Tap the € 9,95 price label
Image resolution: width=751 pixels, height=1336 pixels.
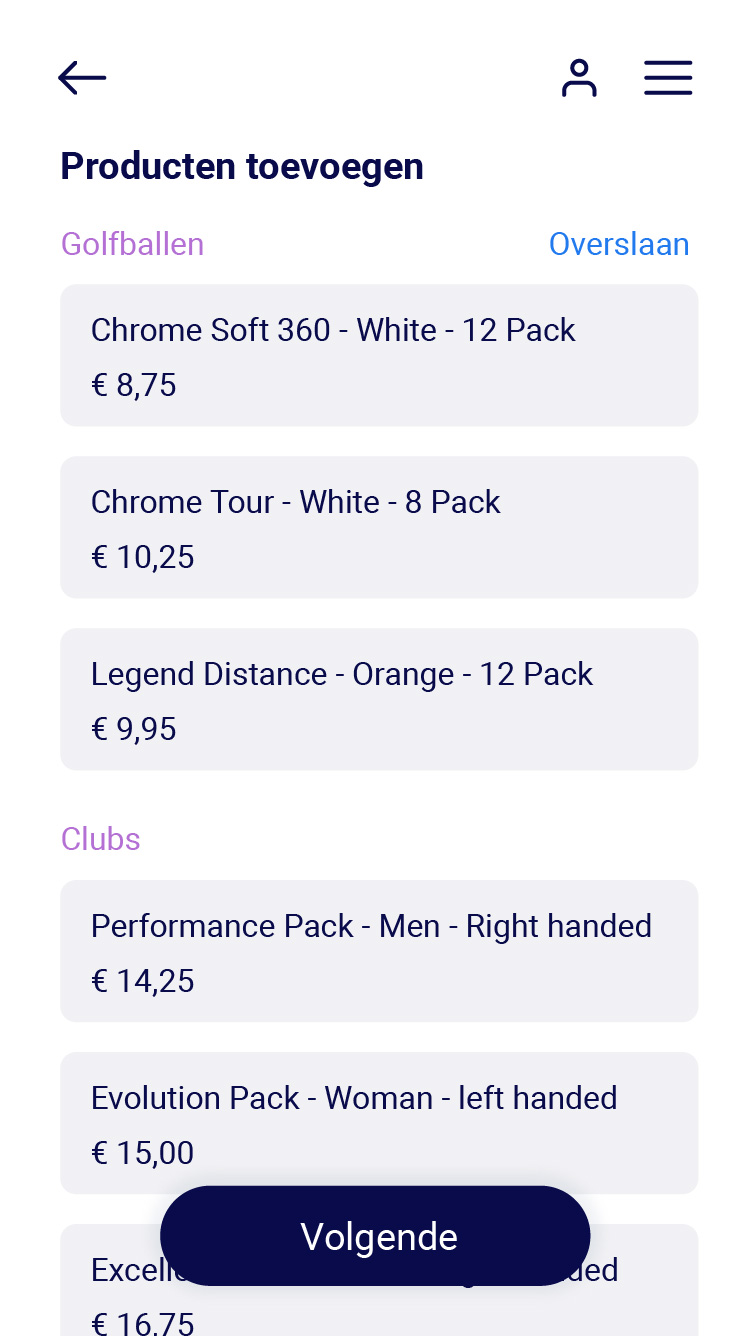click(x=134, y=729)
